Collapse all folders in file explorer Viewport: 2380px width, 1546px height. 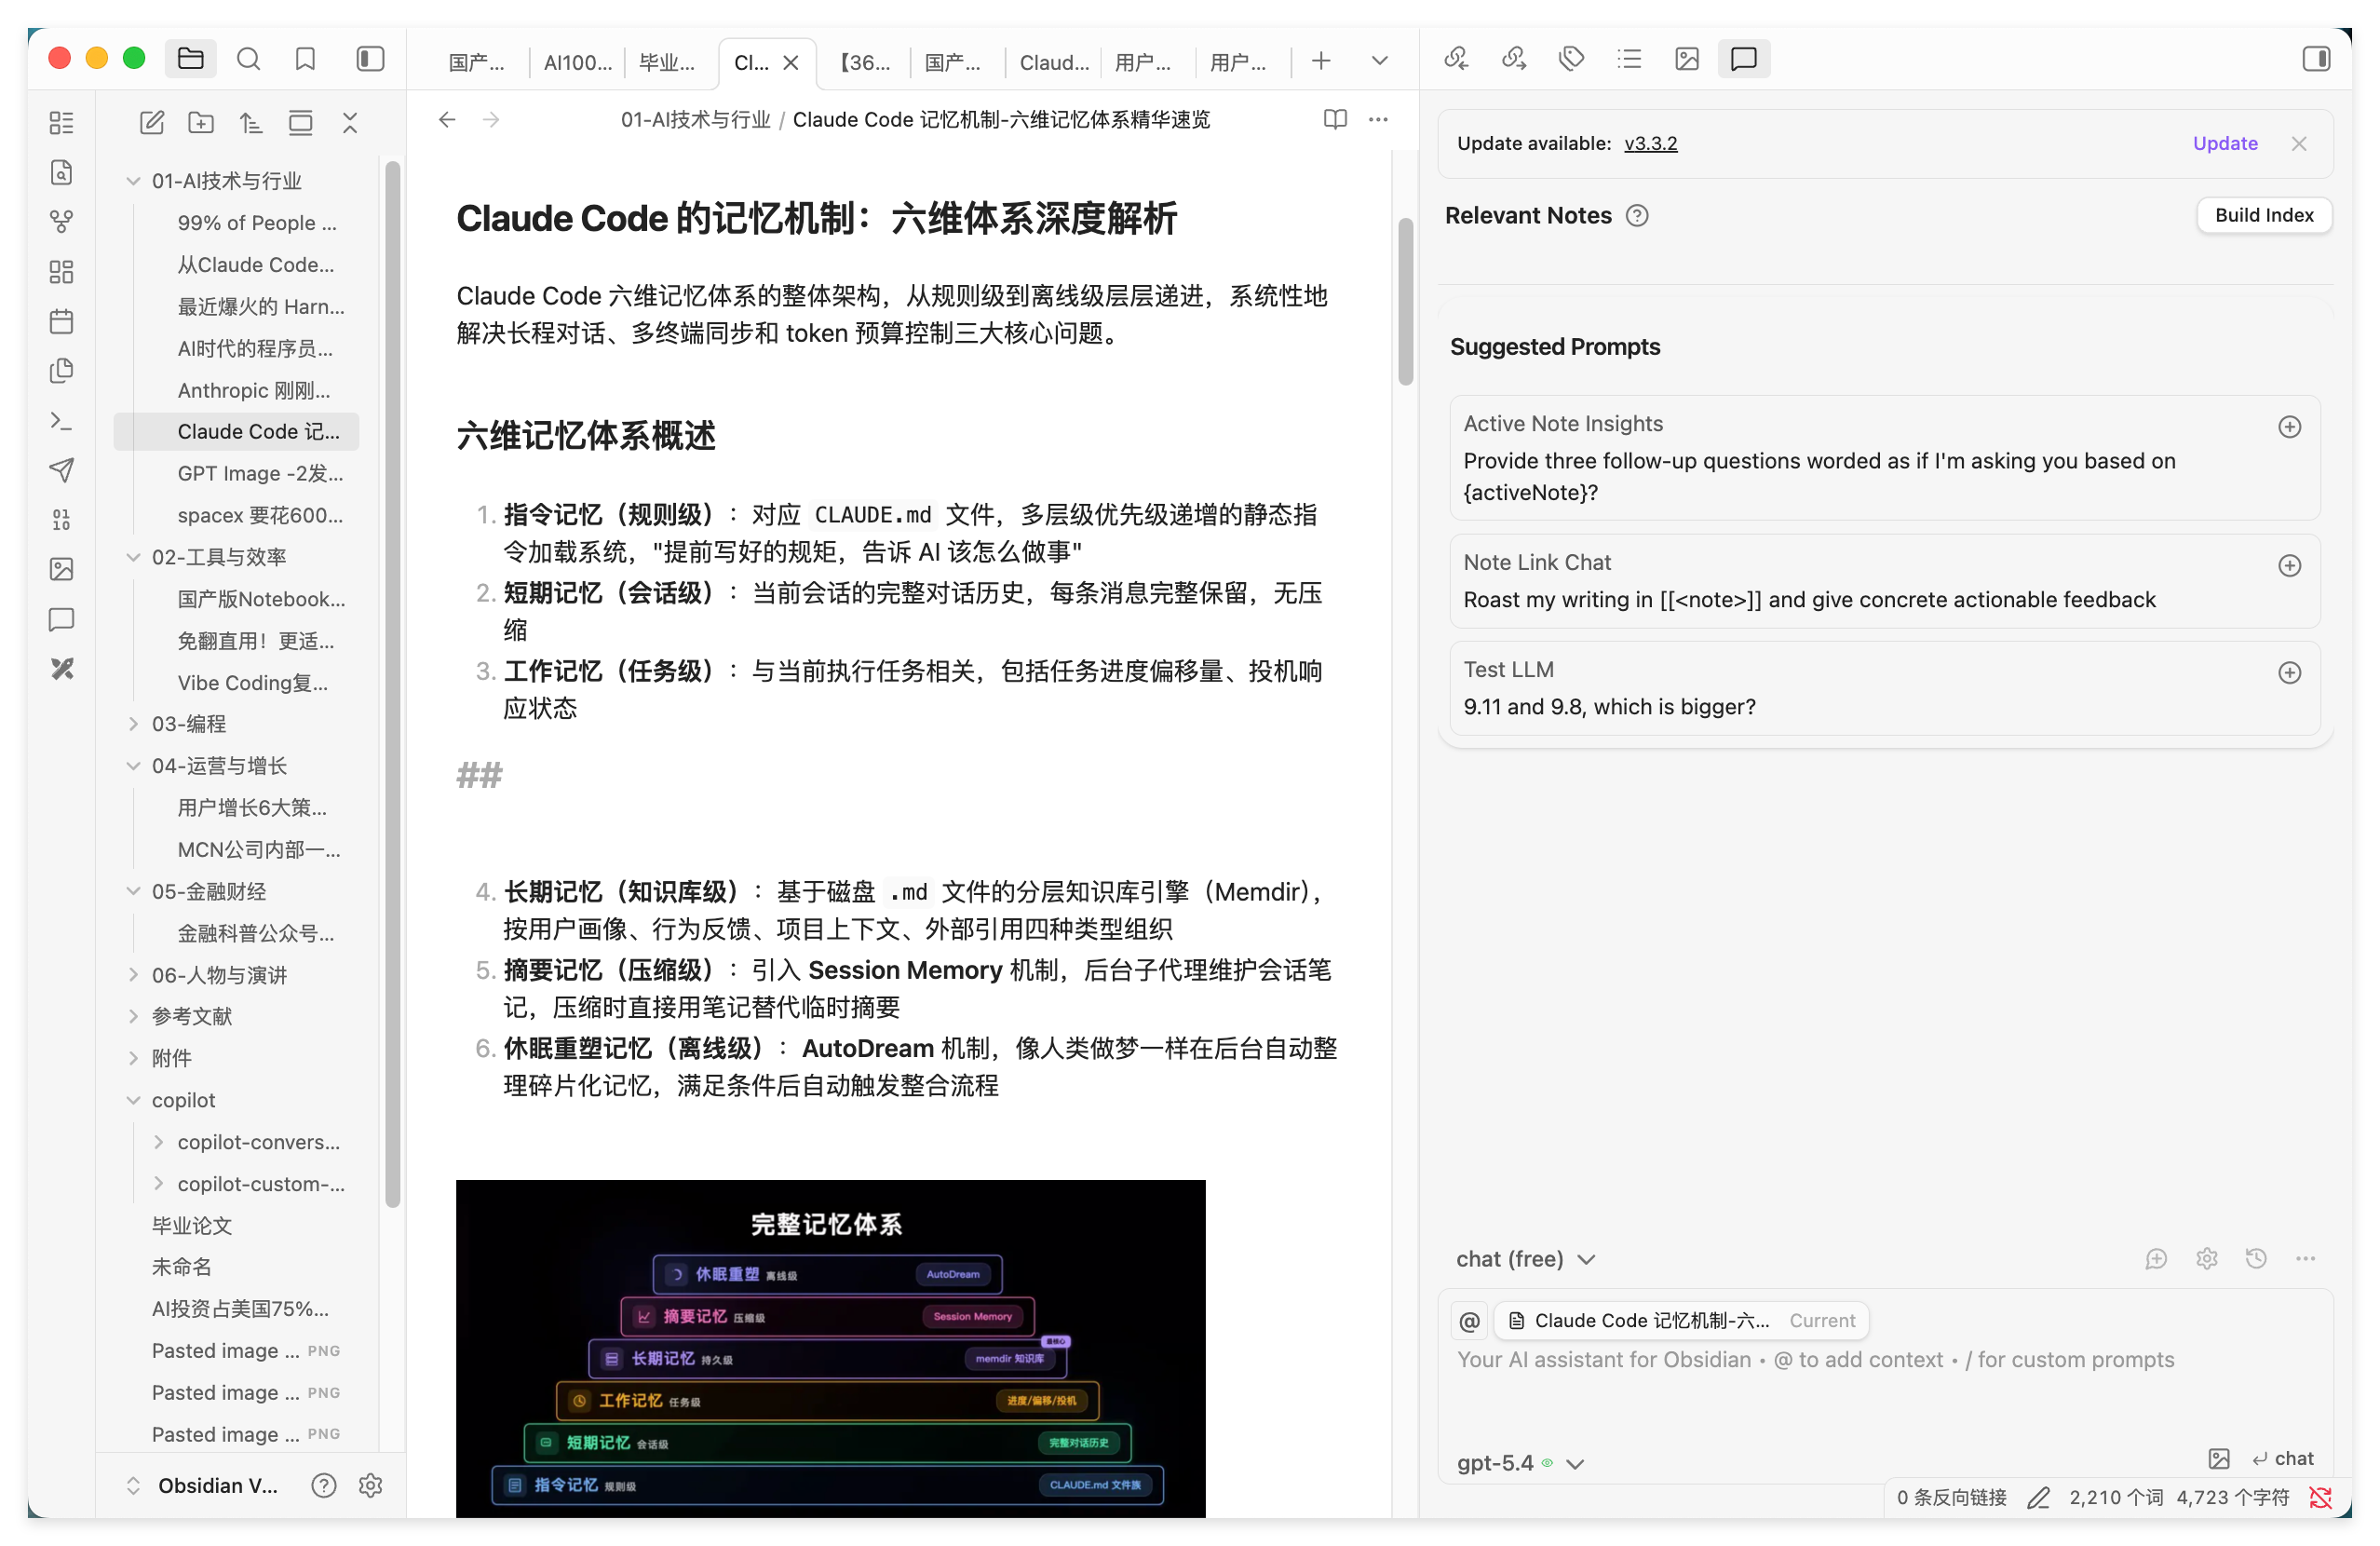click(350, 123)
